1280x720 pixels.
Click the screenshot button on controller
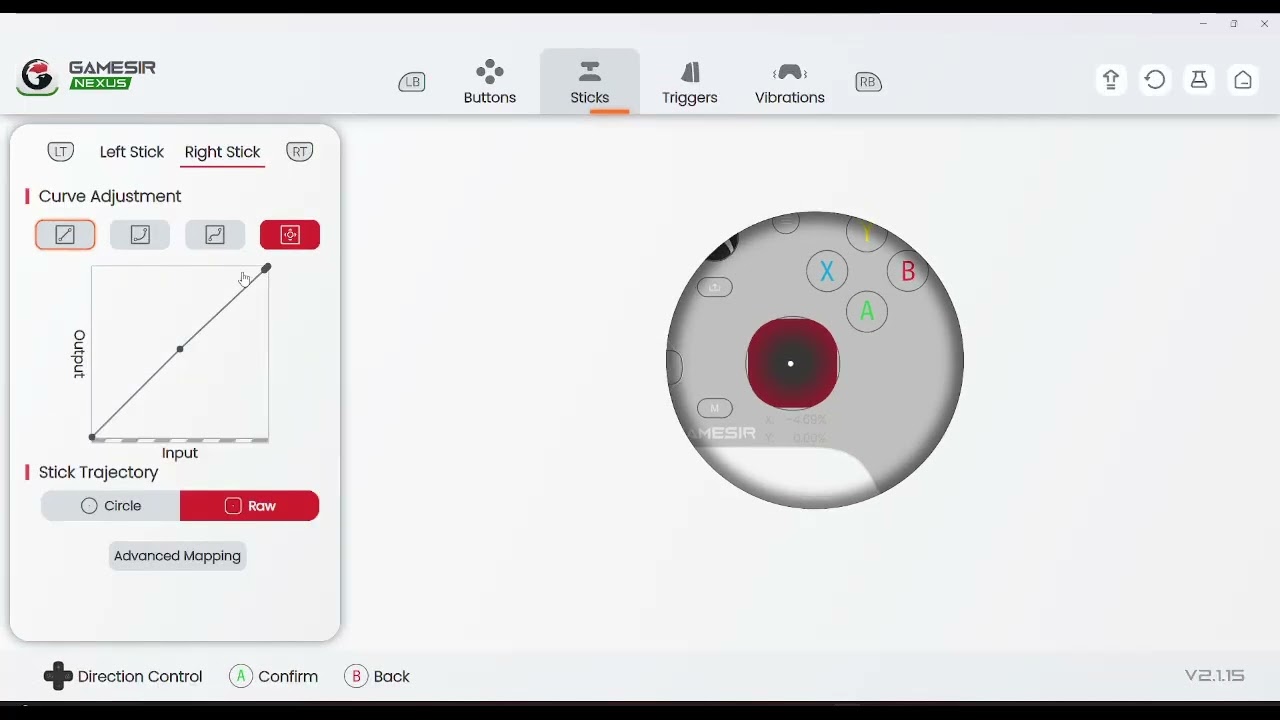click(x=714, y=288)
